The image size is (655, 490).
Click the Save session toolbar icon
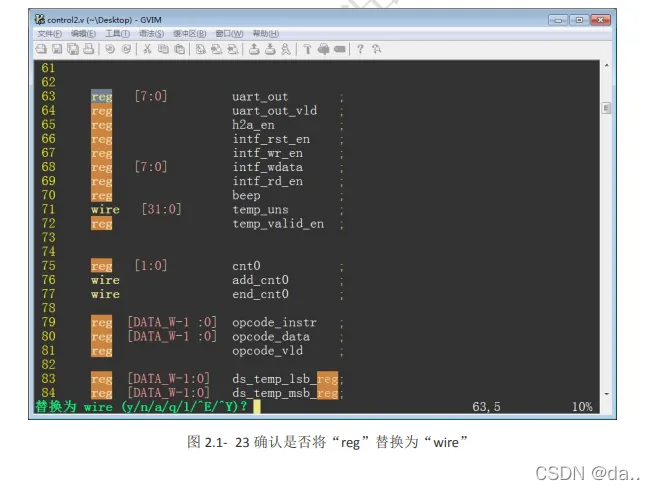[270, 49]
